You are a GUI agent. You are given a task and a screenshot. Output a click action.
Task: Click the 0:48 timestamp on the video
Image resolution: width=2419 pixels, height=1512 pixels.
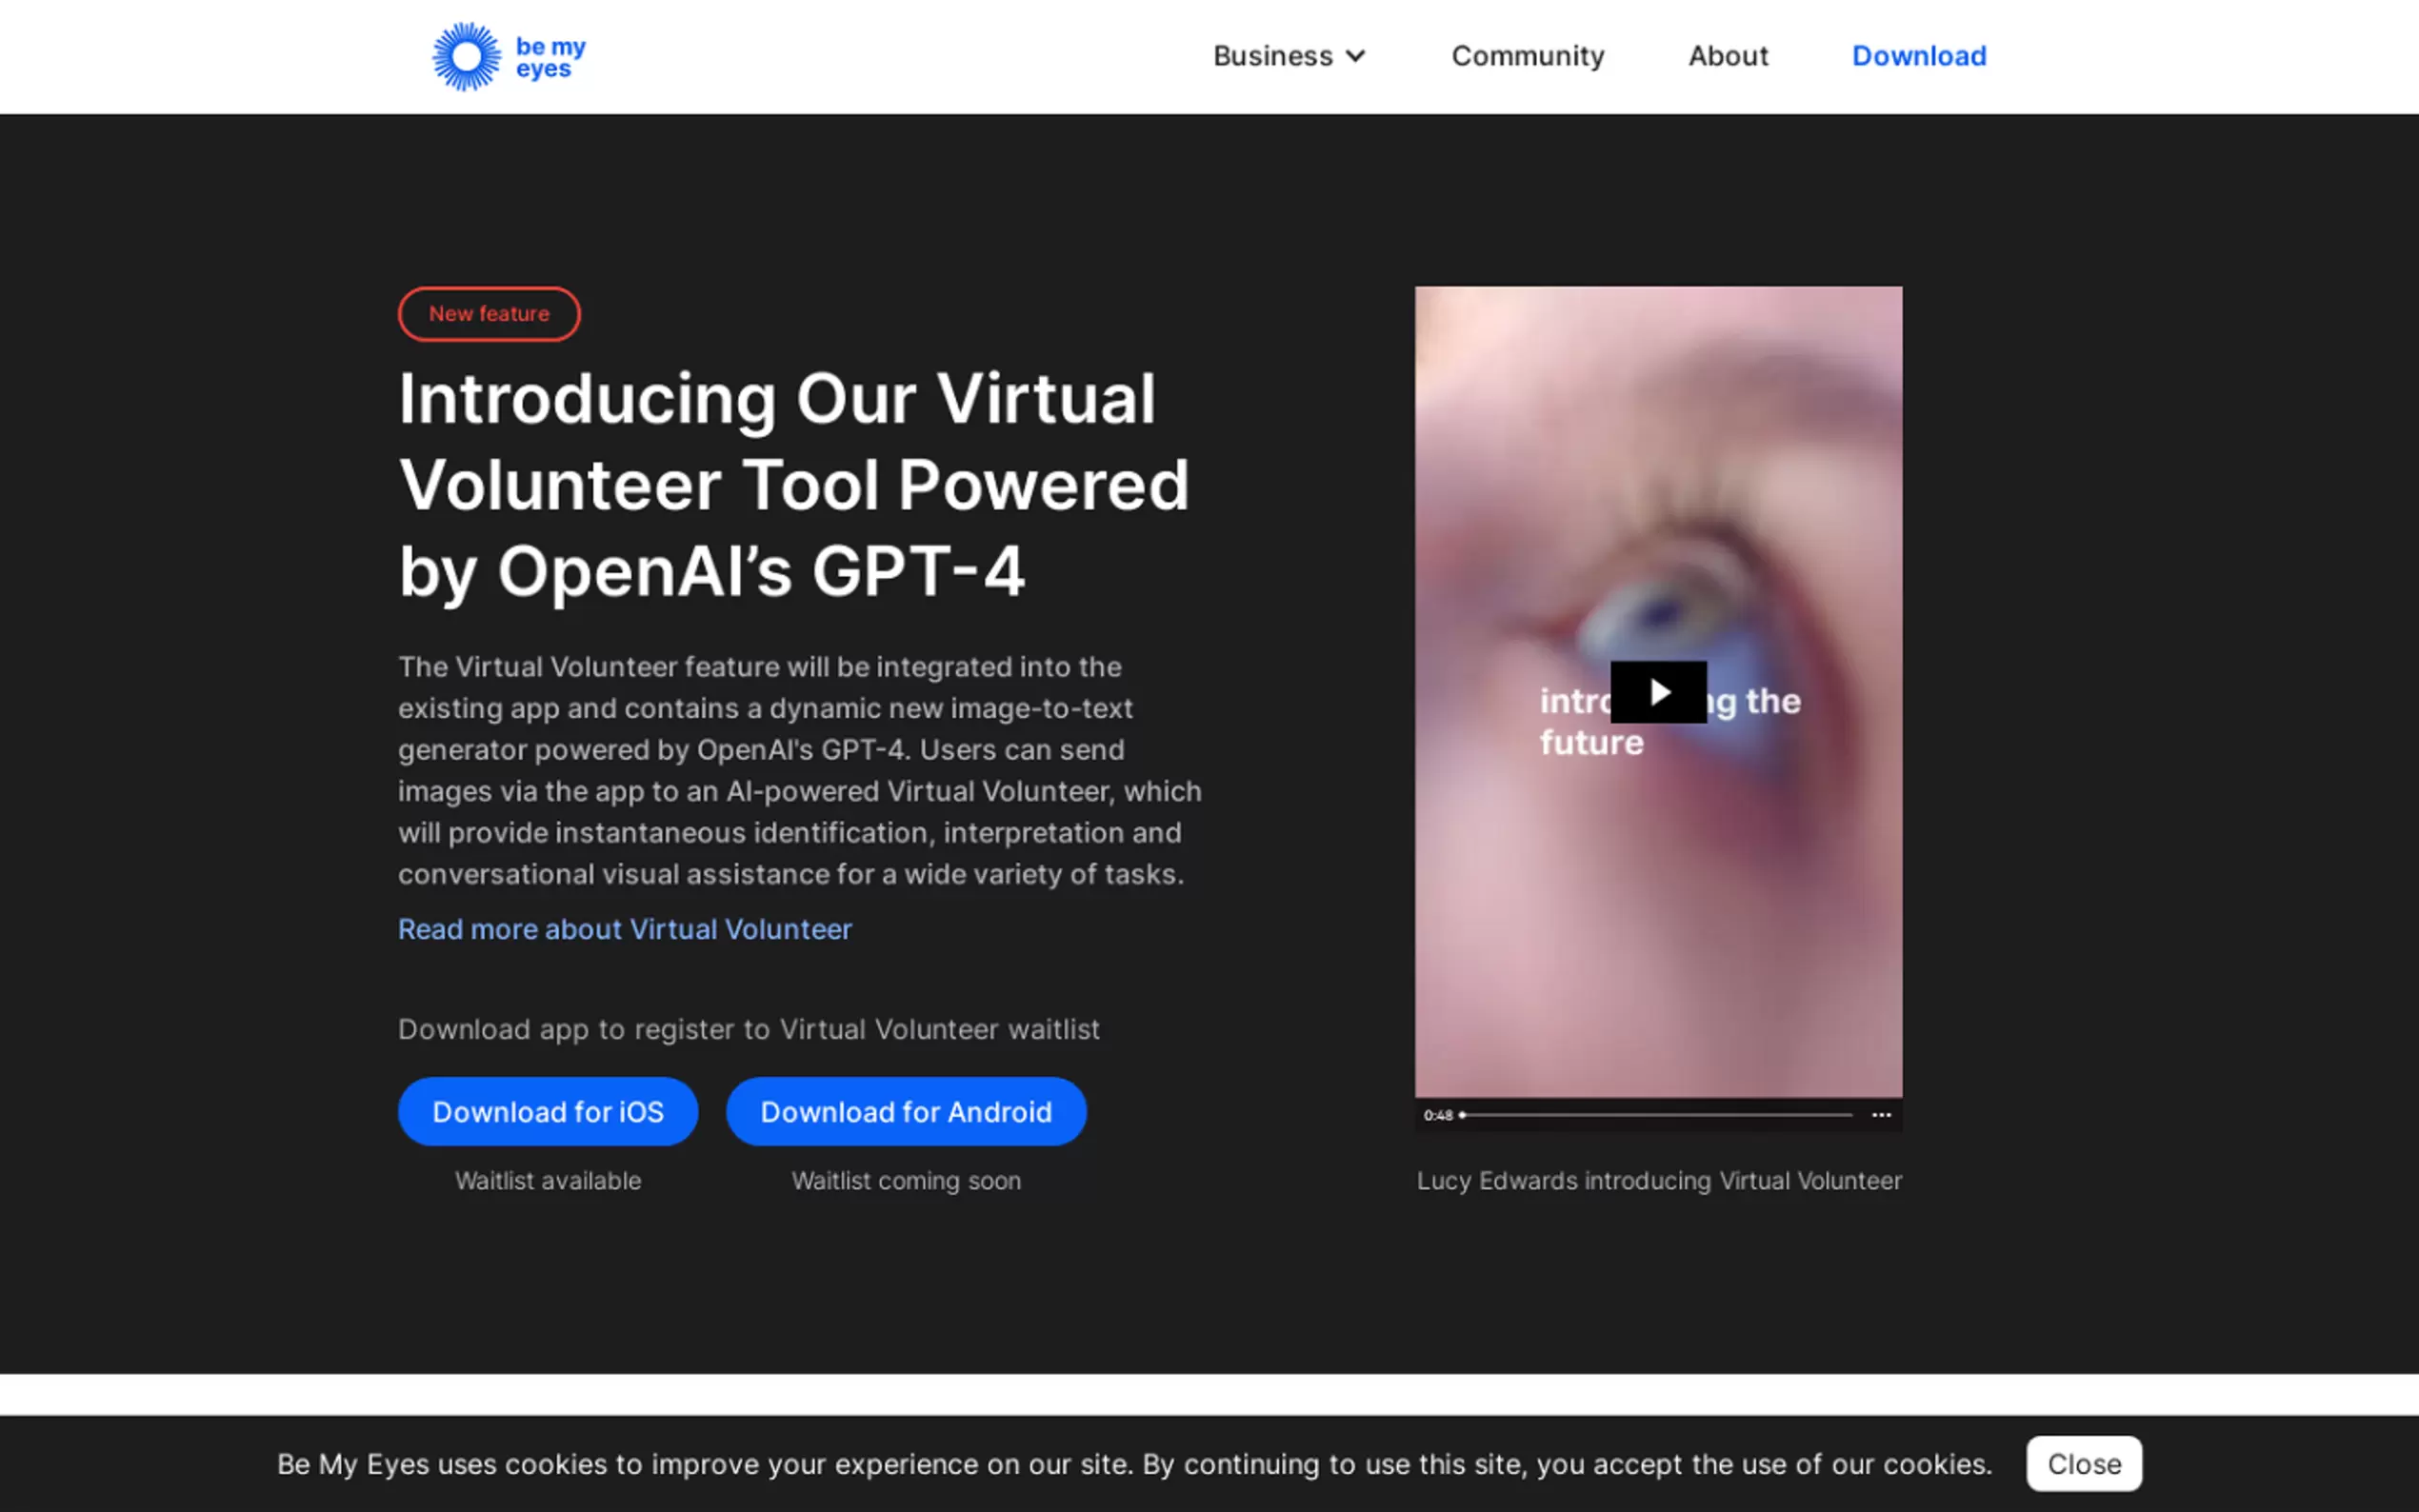1439,1115
